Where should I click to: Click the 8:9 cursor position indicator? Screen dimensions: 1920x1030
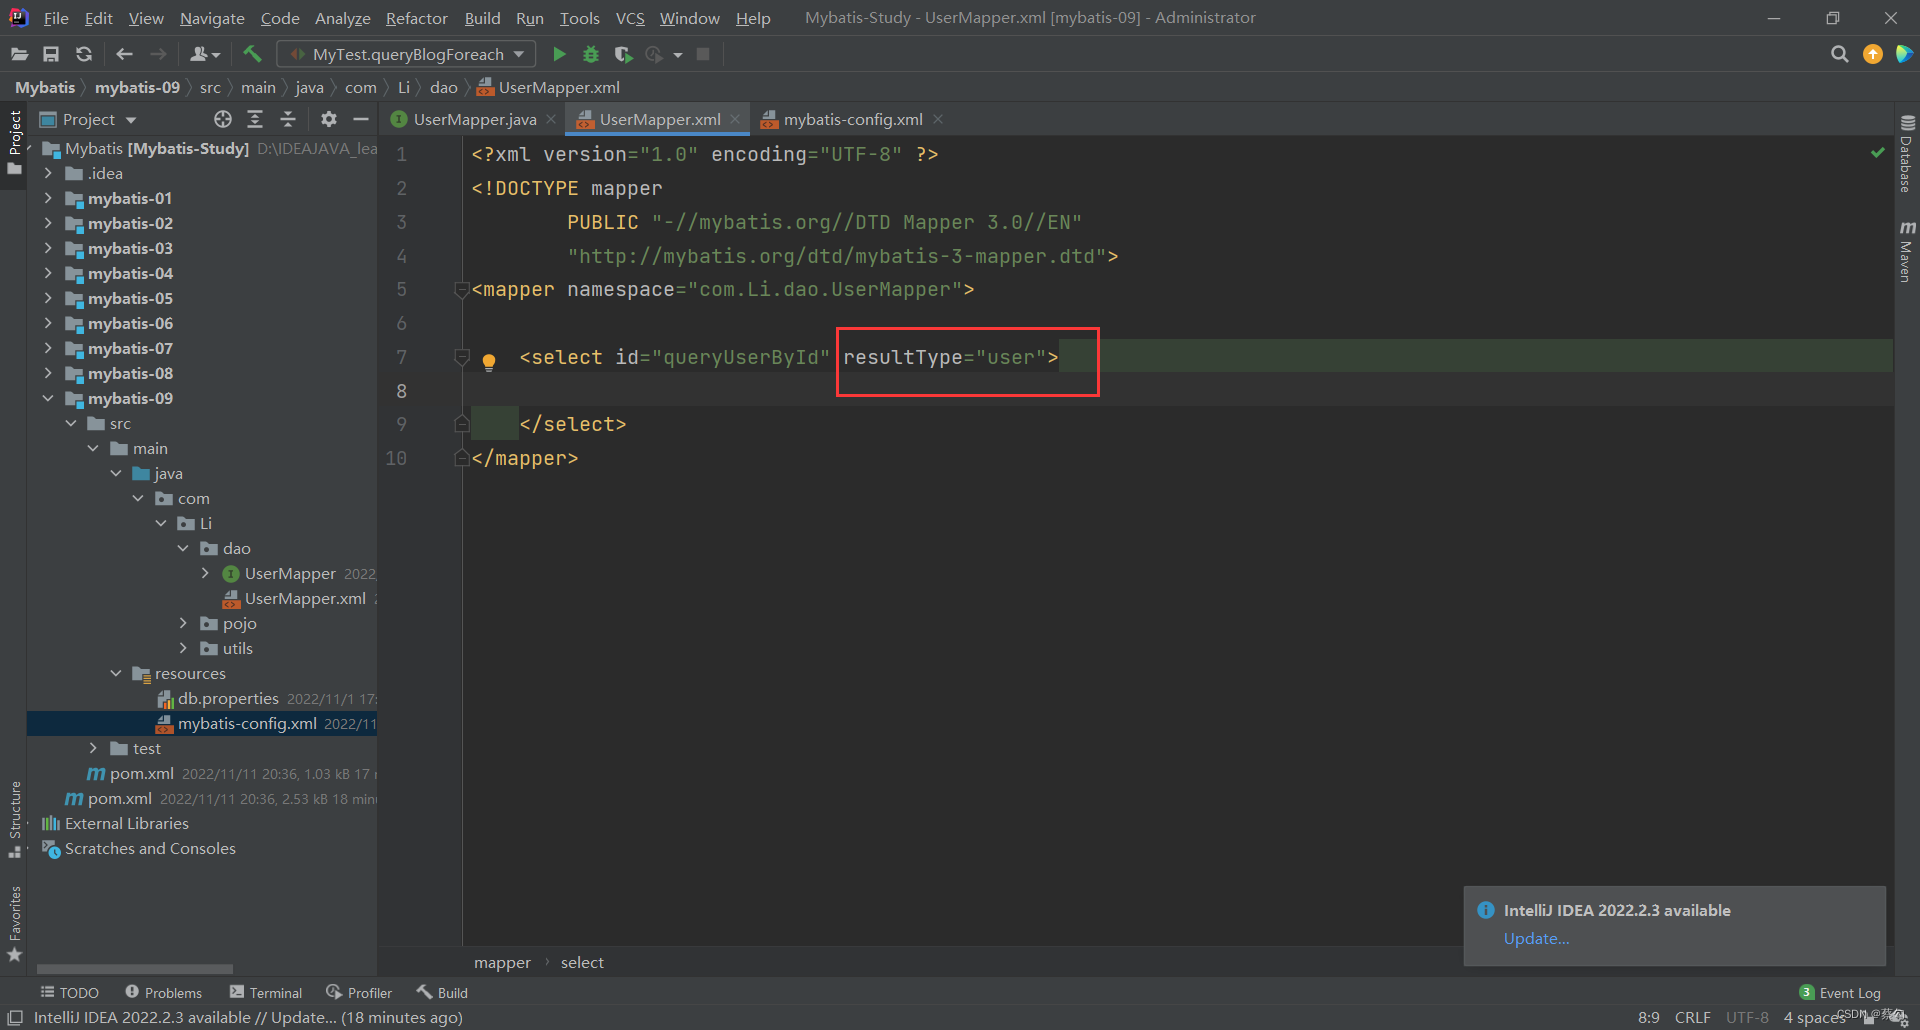click(1648, 1017)
